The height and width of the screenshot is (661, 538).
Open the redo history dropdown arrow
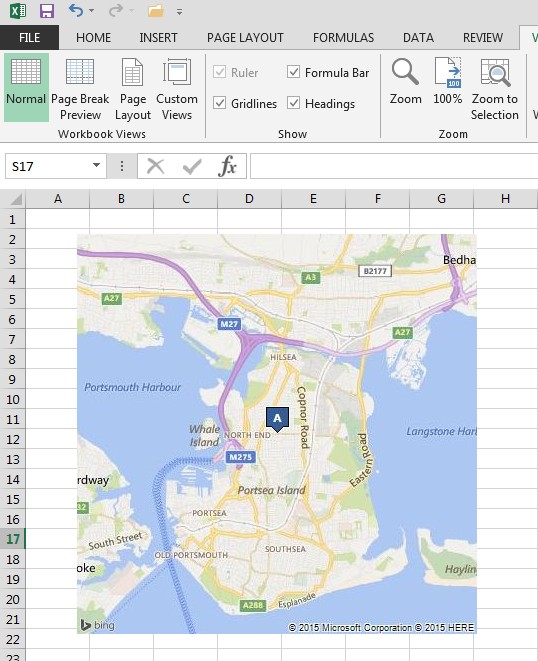coord(131,11)
